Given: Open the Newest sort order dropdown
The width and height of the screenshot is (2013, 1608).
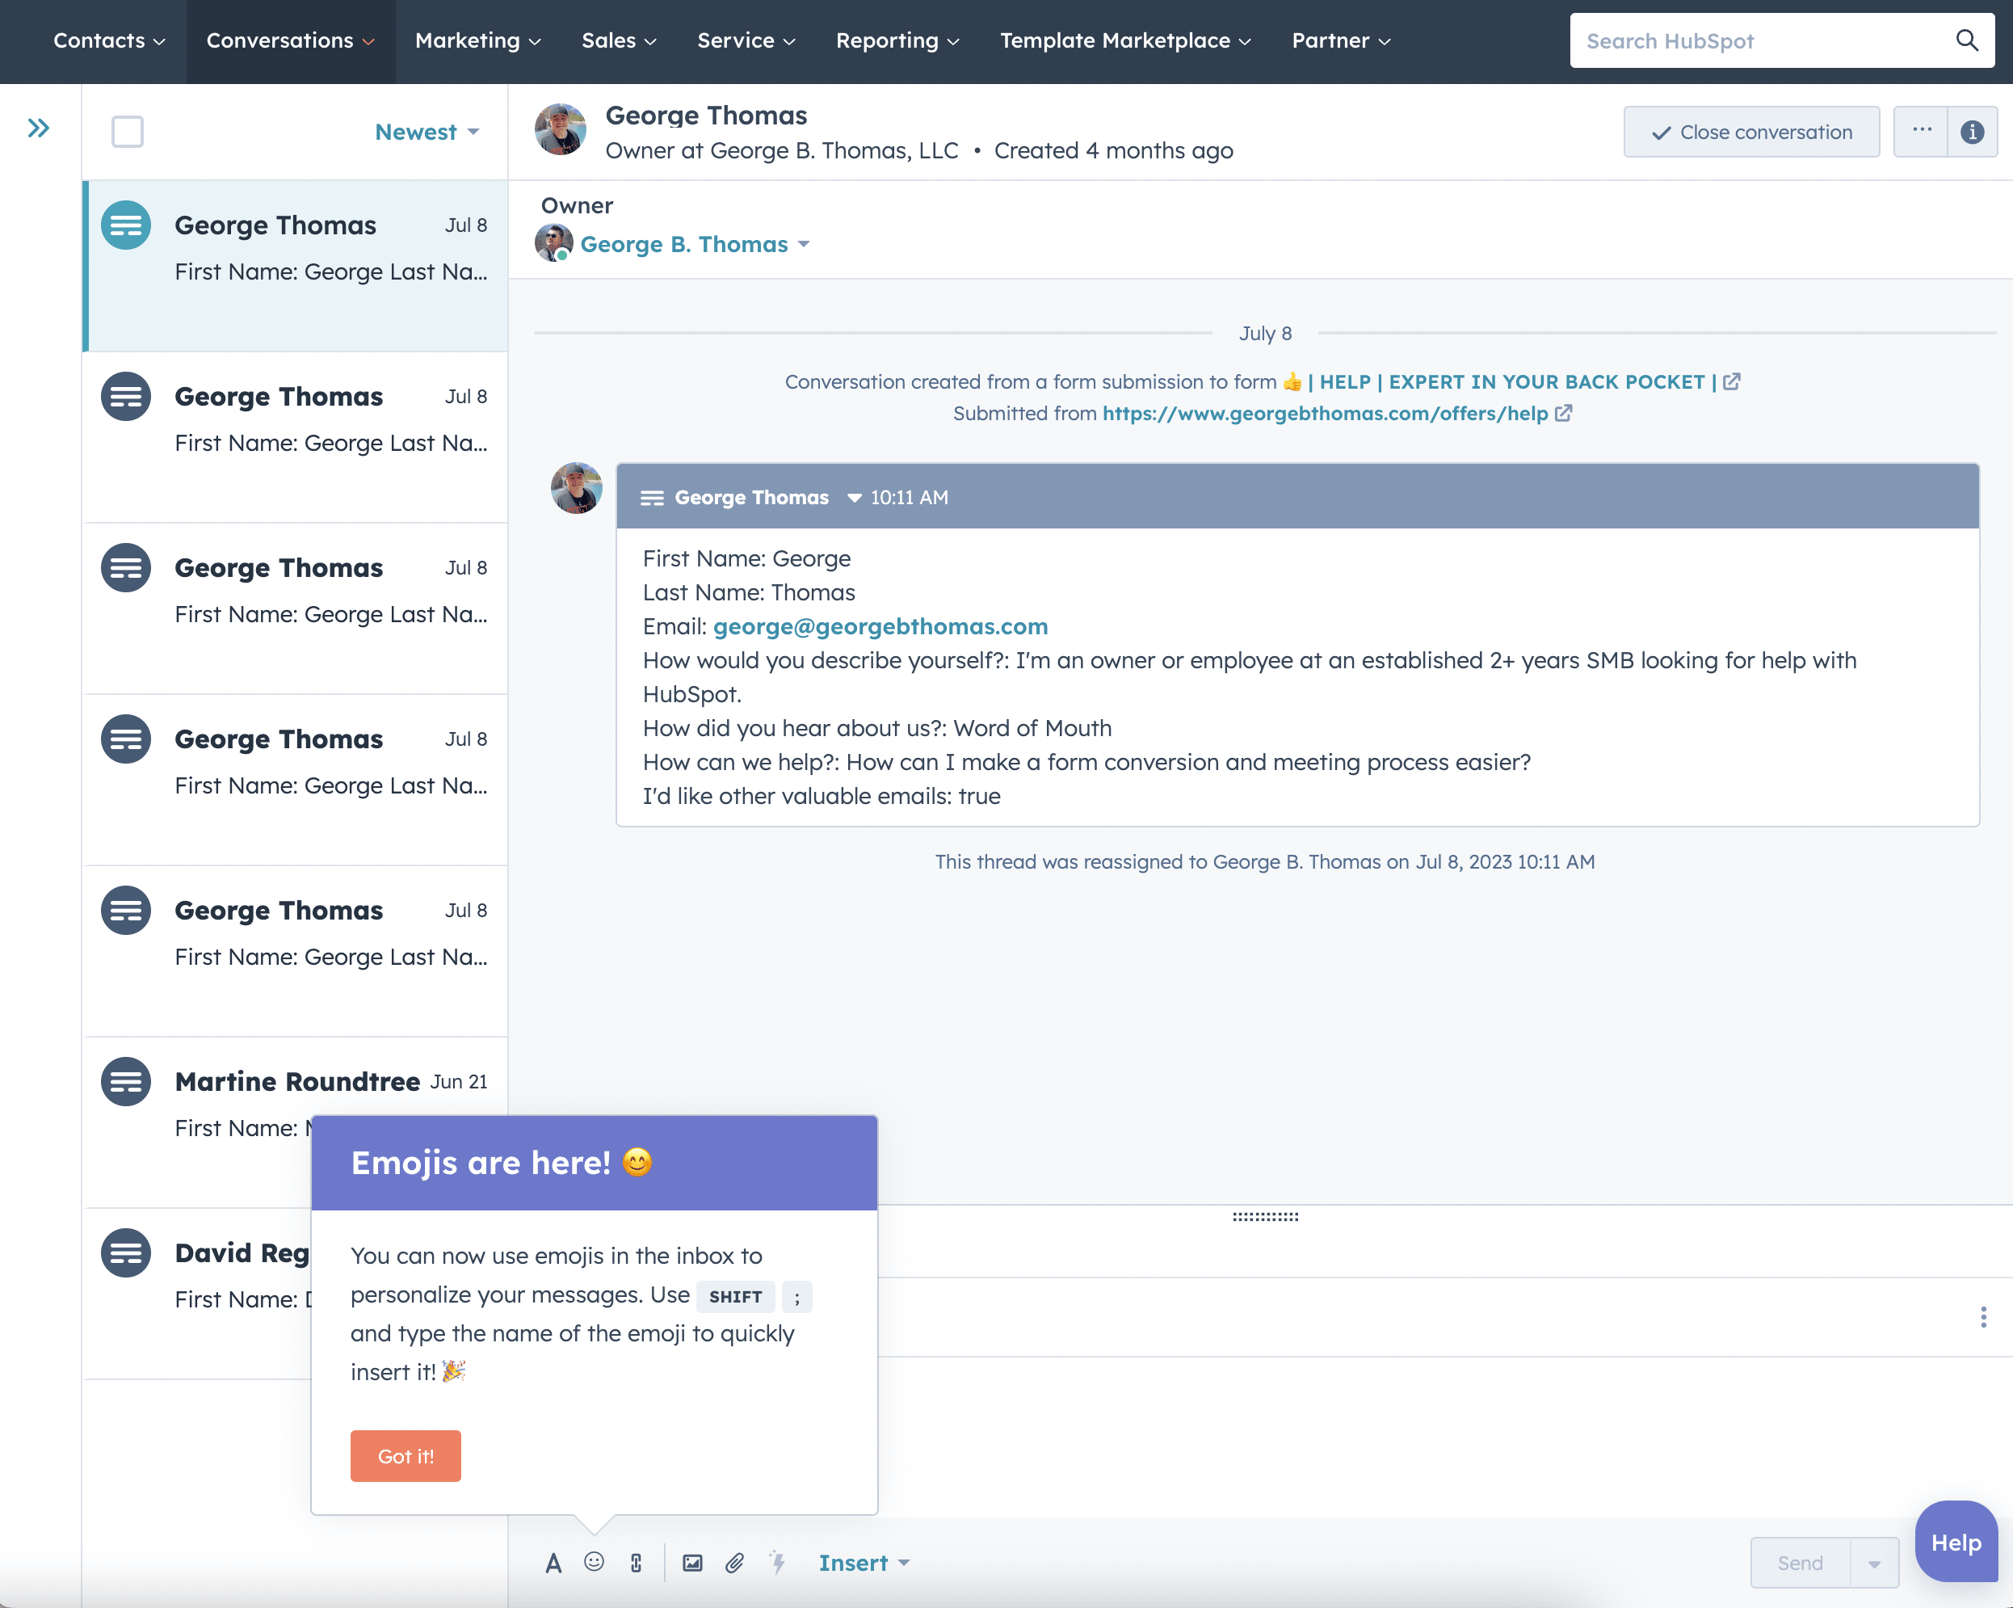Looking at the screenshot, I should point(427,131).
